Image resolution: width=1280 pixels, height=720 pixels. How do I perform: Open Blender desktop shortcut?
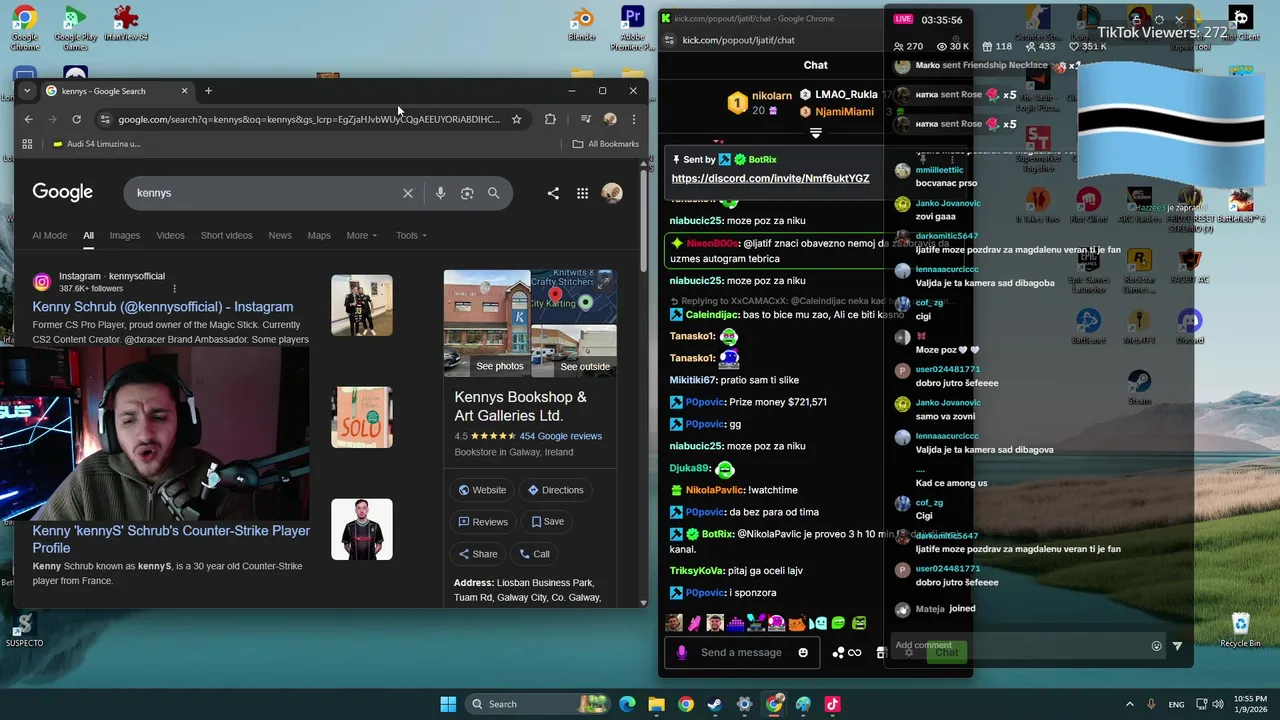582,25
